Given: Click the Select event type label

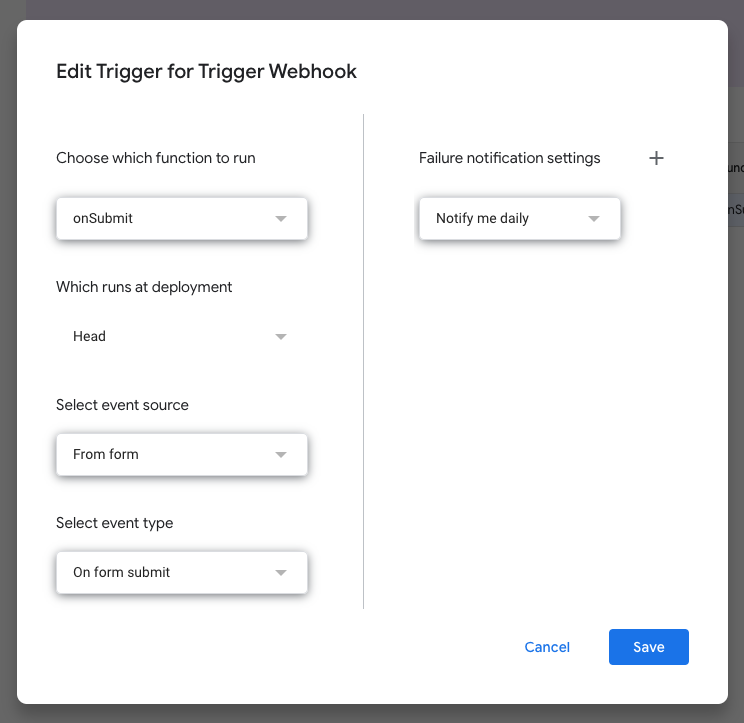Looking at the screenshot, I should click(114, 523).
